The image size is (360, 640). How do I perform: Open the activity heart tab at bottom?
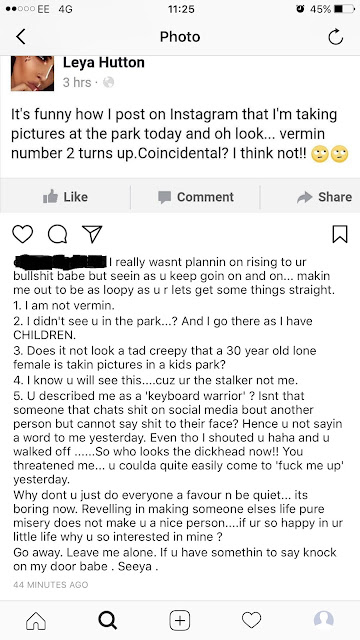pyautogui.click(x=251, y=620)
